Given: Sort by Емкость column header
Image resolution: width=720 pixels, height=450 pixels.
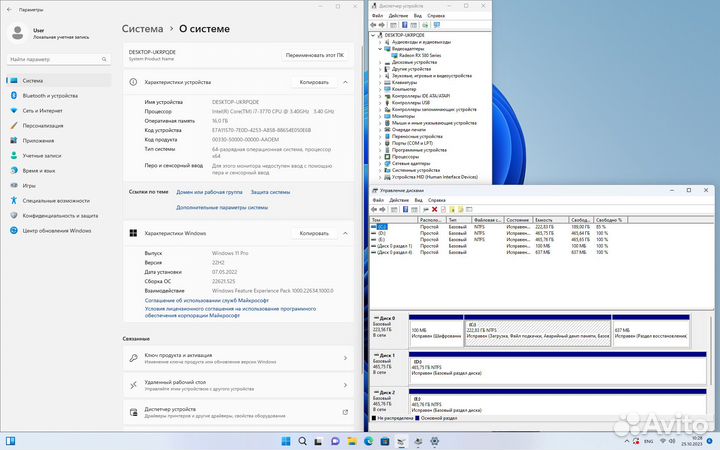Looking at the screenshot, I should coord(550,220).
